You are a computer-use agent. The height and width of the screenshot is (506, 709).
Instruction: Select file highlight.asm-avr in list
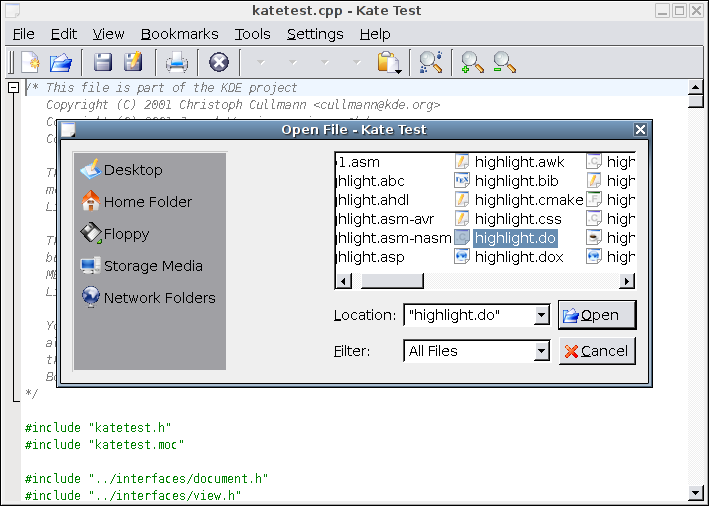[385, 219]
